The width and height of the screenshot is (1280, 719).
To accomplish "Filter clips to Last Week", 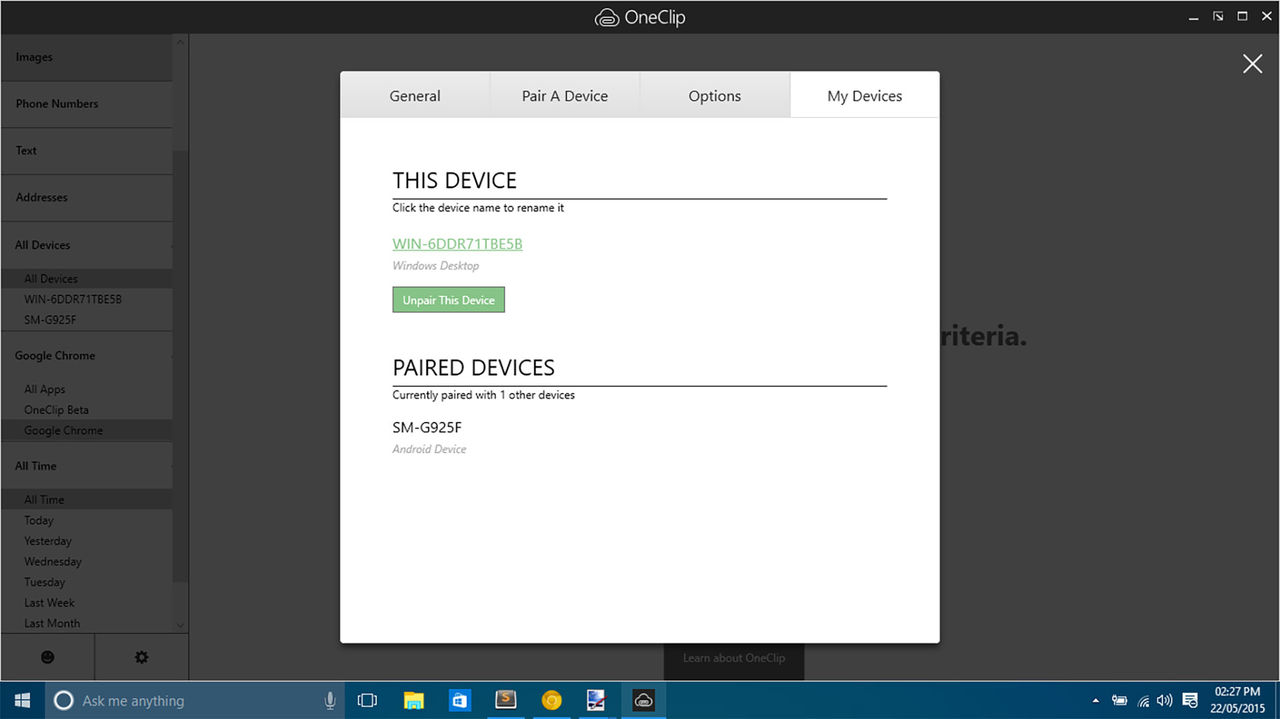I will pos(87,603).
